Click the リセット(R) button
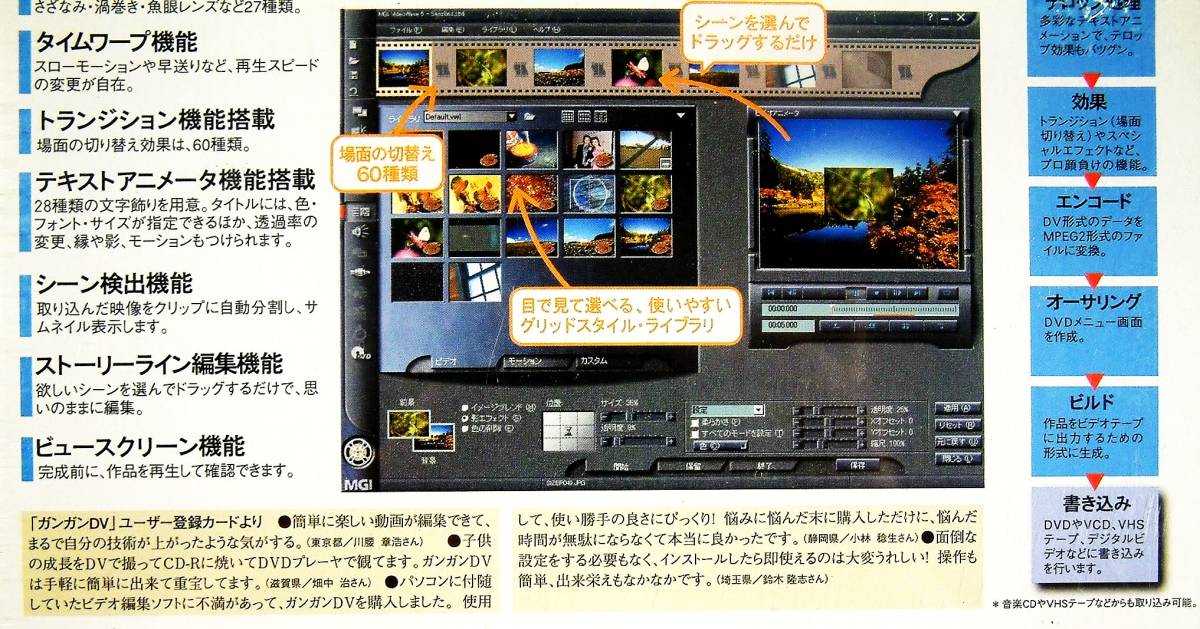This screenshot has height=629, width=1200. [957, 425]
